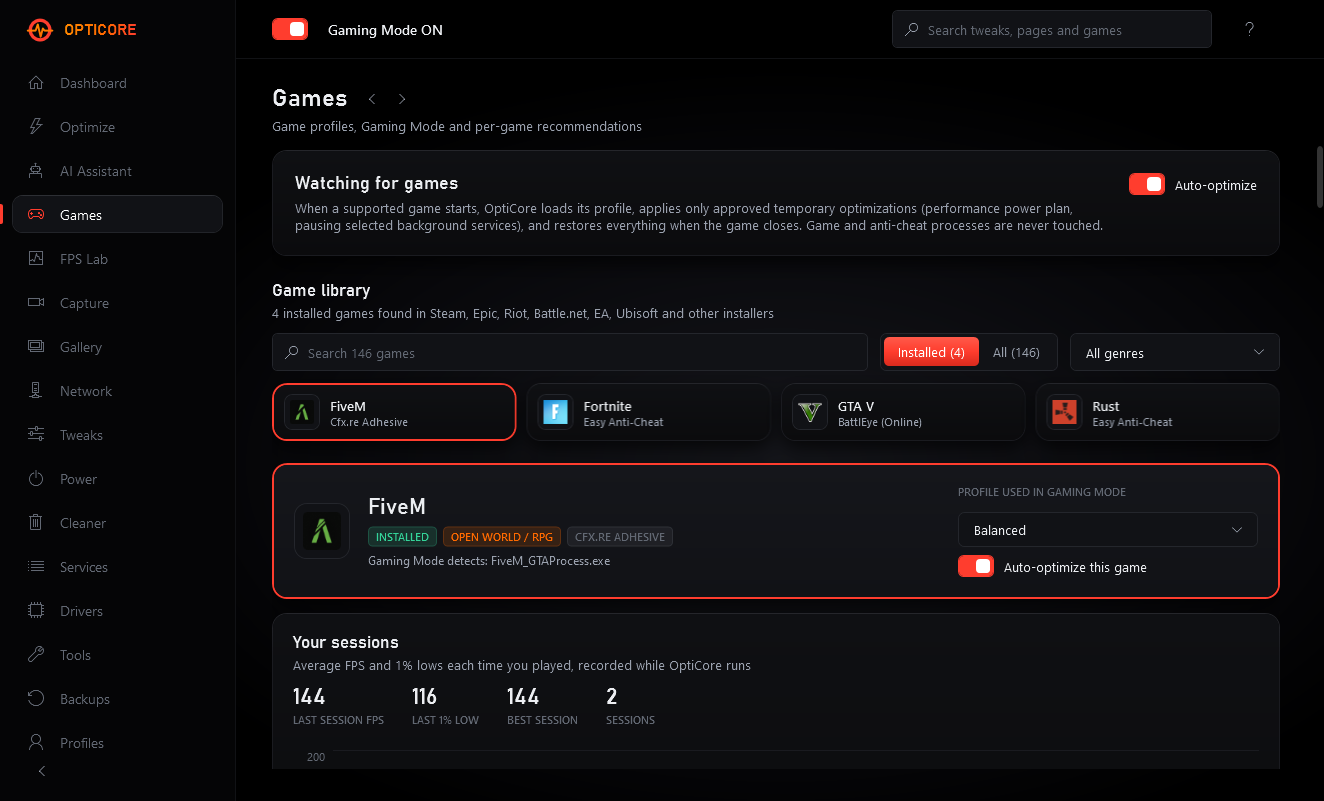Click the OPEN WORLD / RPG tag
This screenshot has height=801, width=1324.
tap(501, 537)
